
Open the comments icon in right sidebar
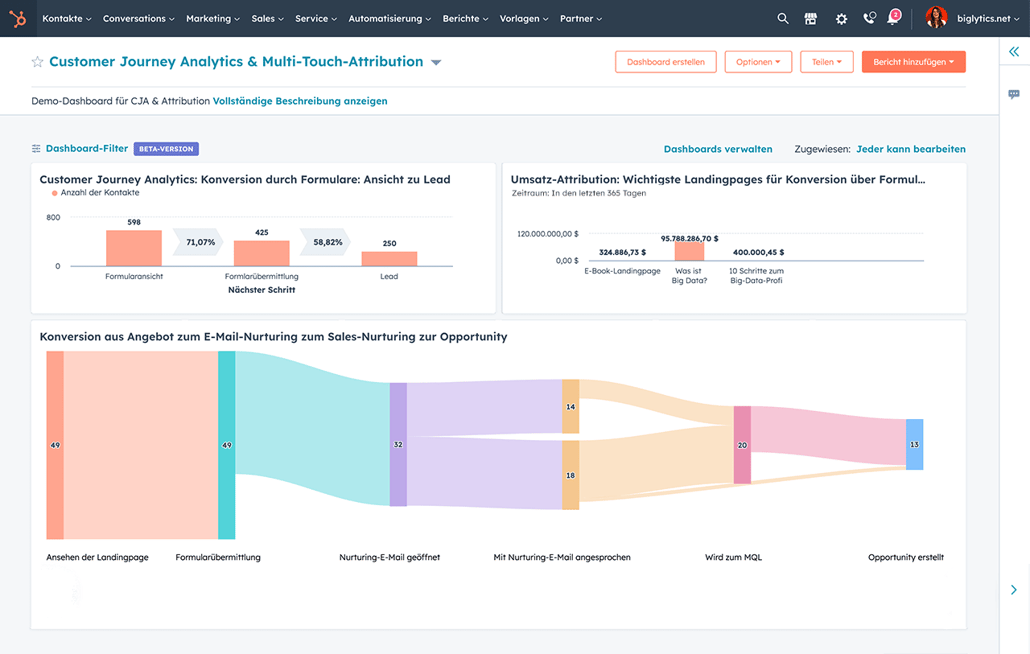pyautogui.click(x=1014, y=93)
